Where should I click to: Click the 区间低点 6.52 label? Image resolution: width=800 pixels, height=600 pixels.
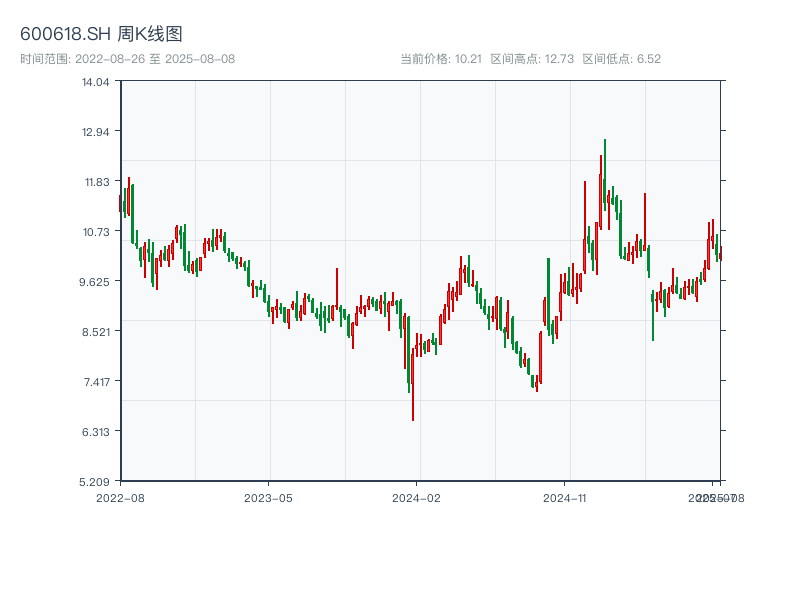pos(621,59)
